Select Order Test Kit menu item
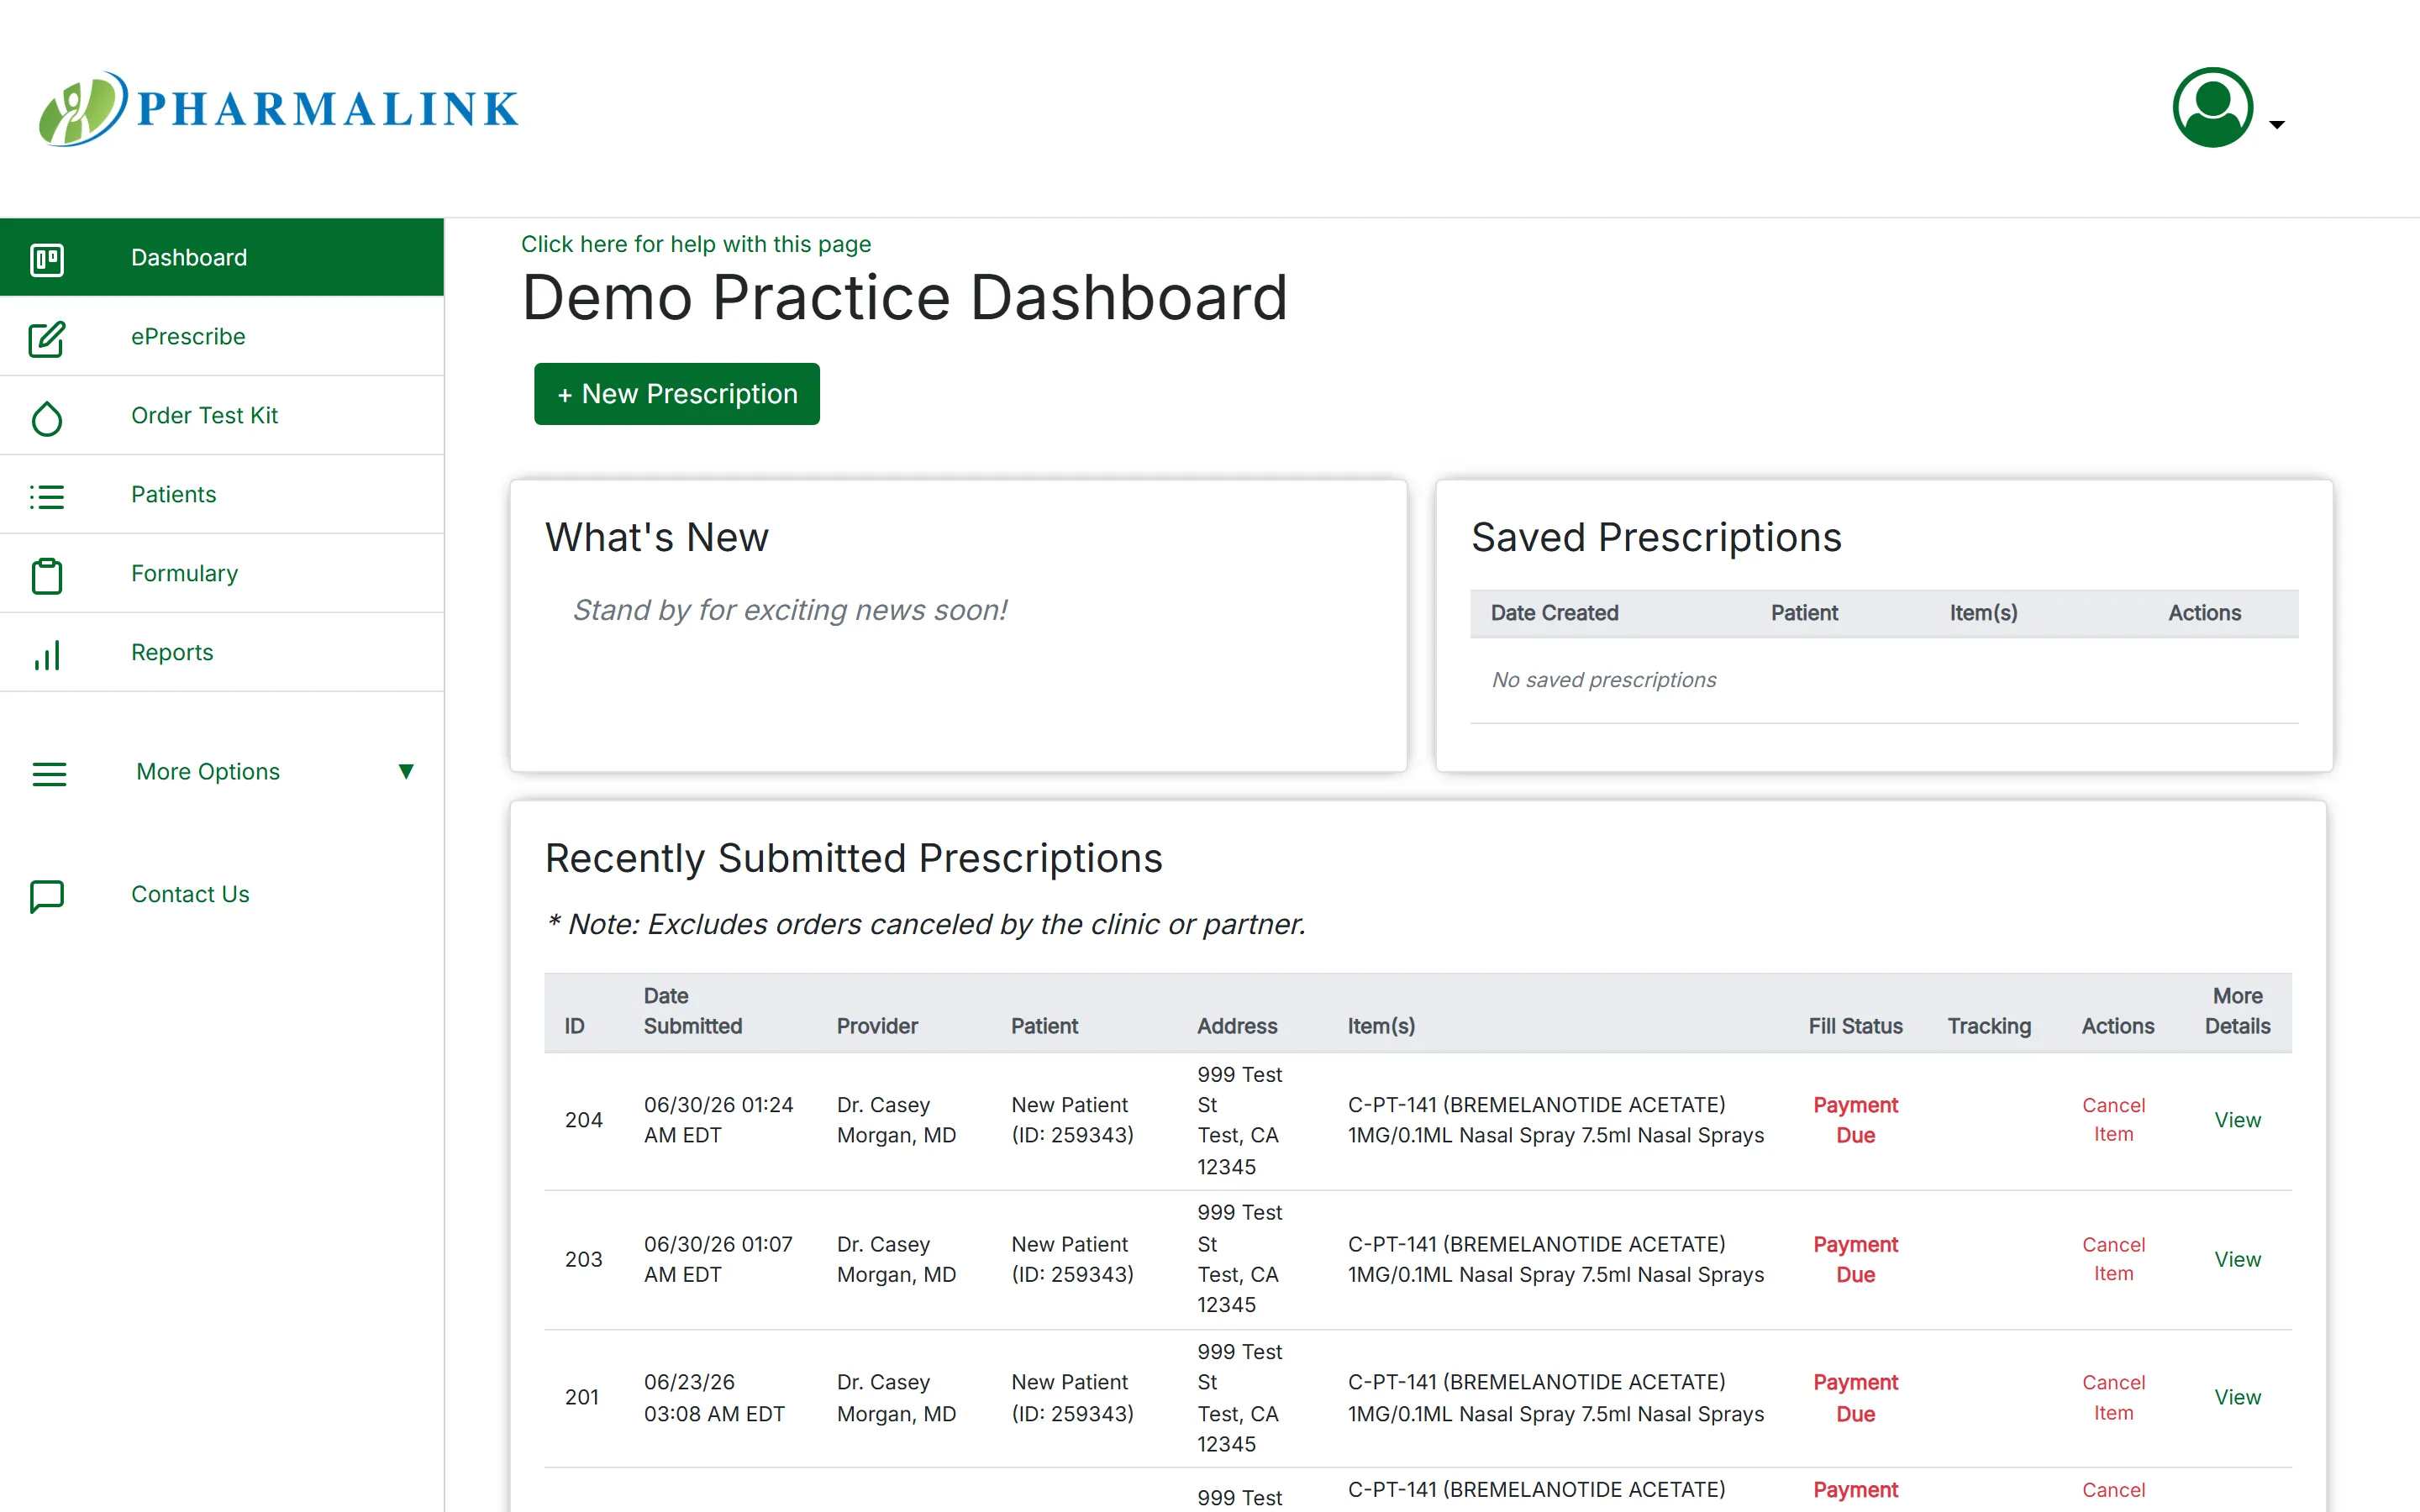The width and height of the screenshot is (2420, 1512). point(222,415)
